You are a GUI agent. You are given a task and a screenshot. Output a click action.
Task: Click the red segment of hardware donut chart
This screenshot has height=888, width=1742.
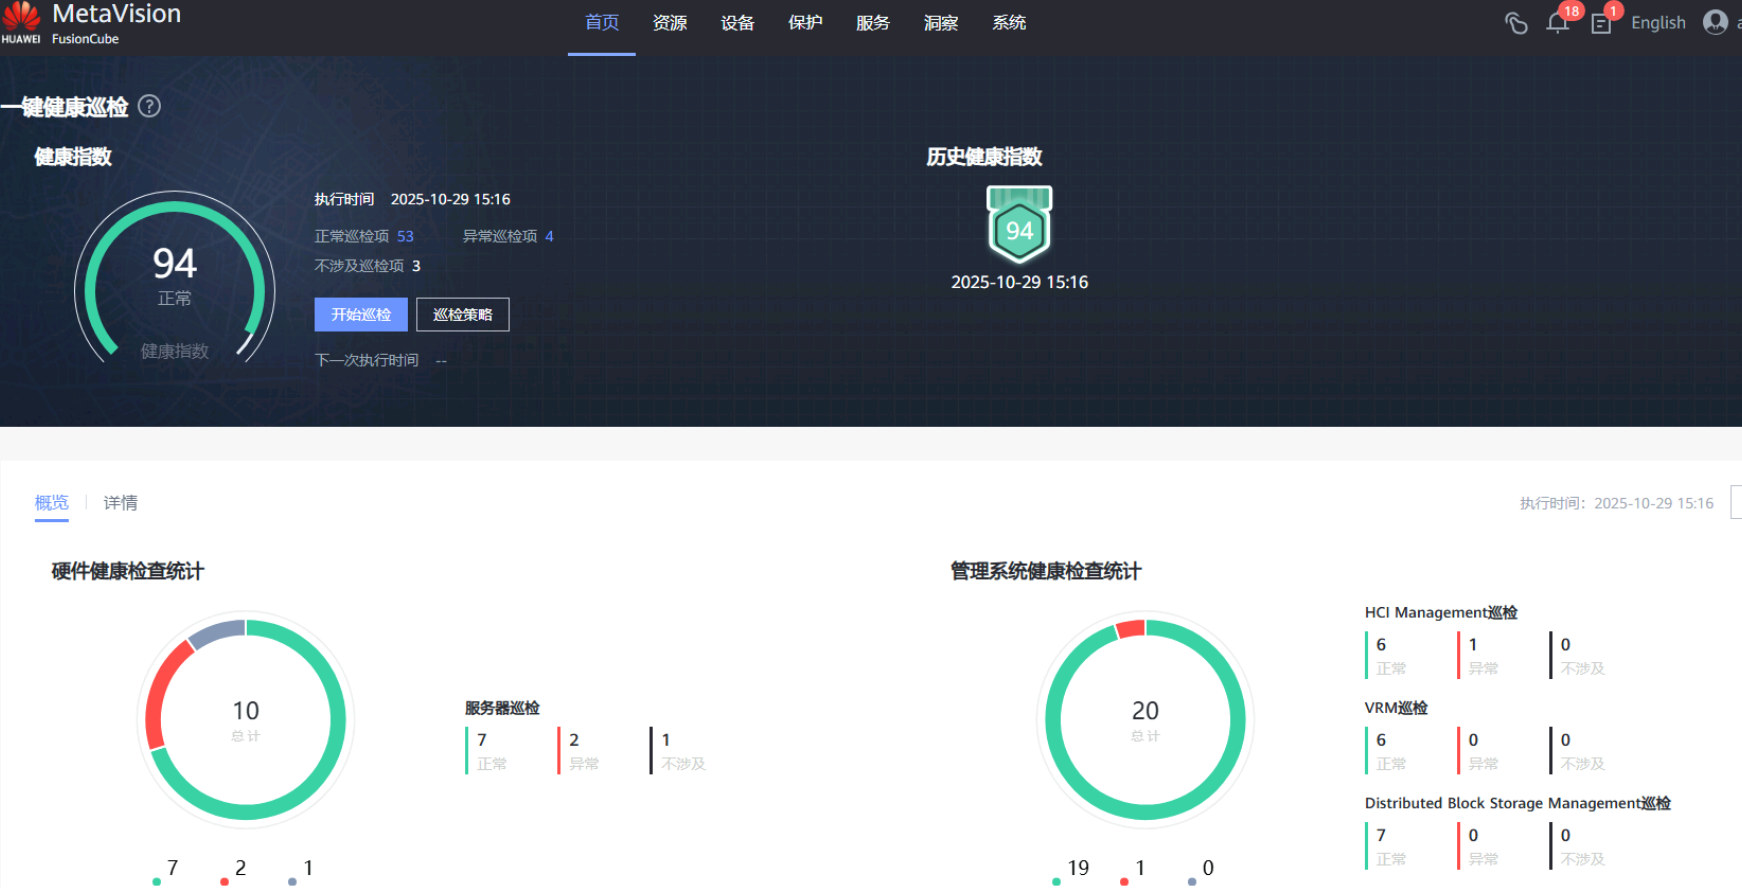tap(162, 690)
